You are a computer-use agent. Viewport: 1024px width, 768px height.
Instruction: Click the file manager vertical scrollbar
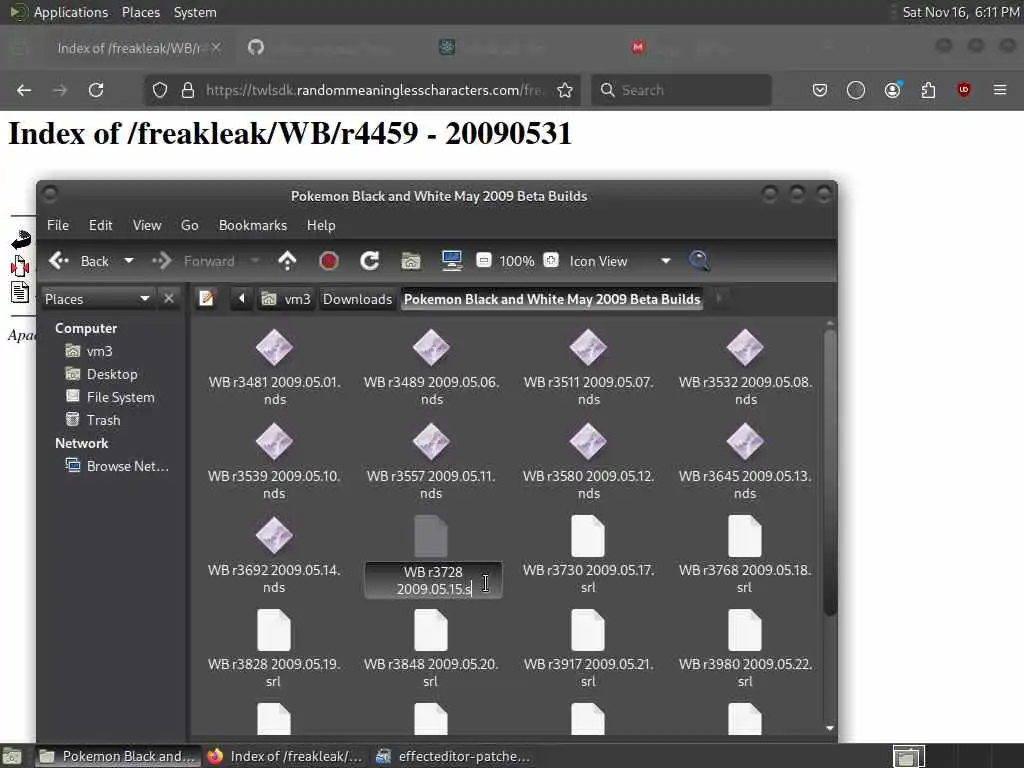(x=830, y=473)
